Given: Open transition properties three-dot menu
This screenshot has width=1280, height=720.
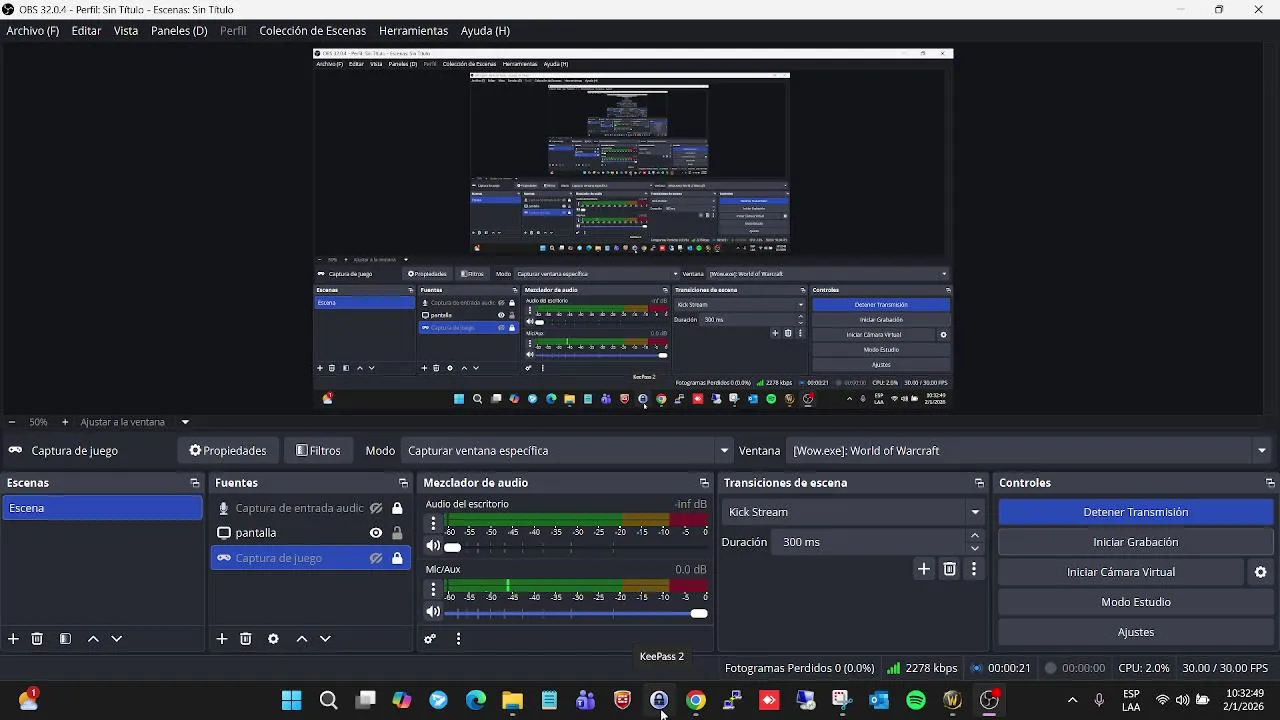Looking at the screenshot, I should [974, 569].
